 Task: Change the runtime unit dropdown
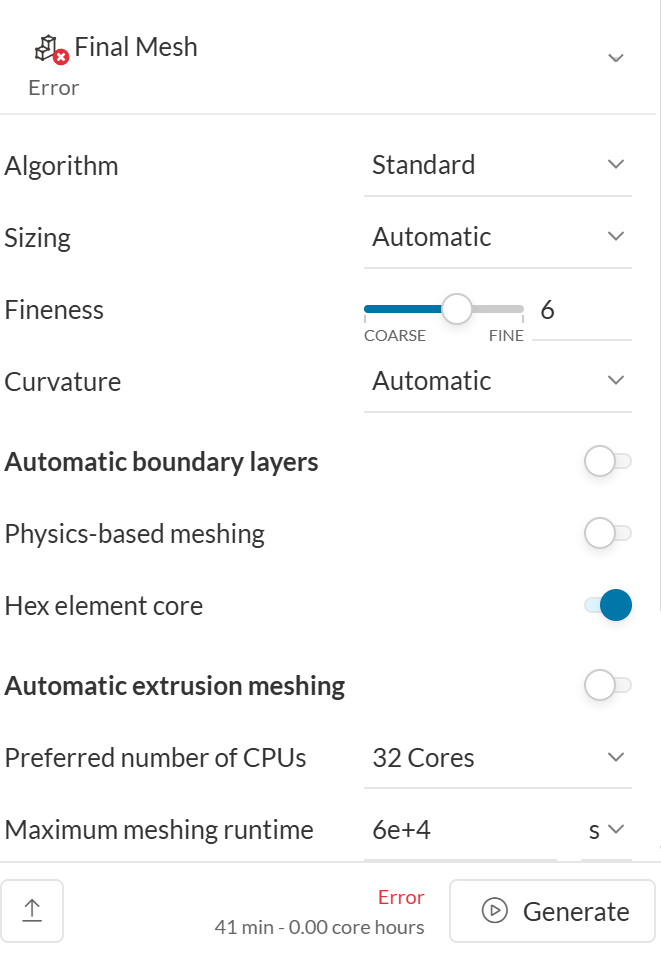point(606,830)
